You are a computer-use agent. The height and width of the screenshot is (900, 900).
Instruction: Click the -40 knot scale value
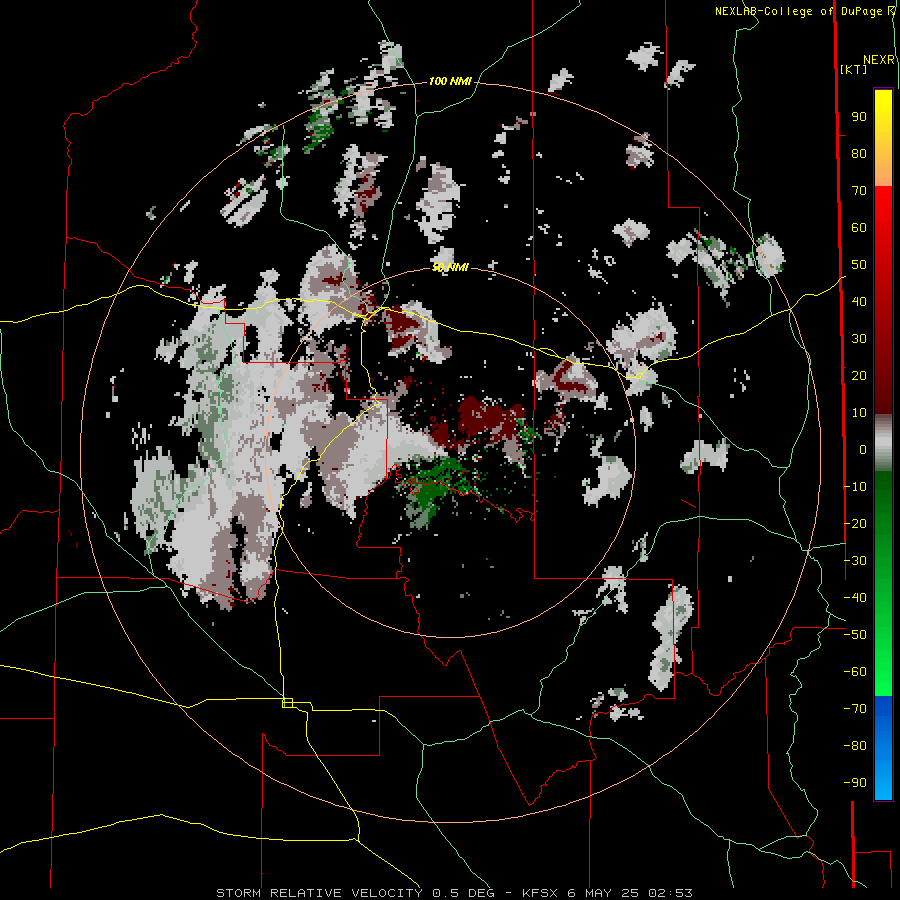click(855, 598)
